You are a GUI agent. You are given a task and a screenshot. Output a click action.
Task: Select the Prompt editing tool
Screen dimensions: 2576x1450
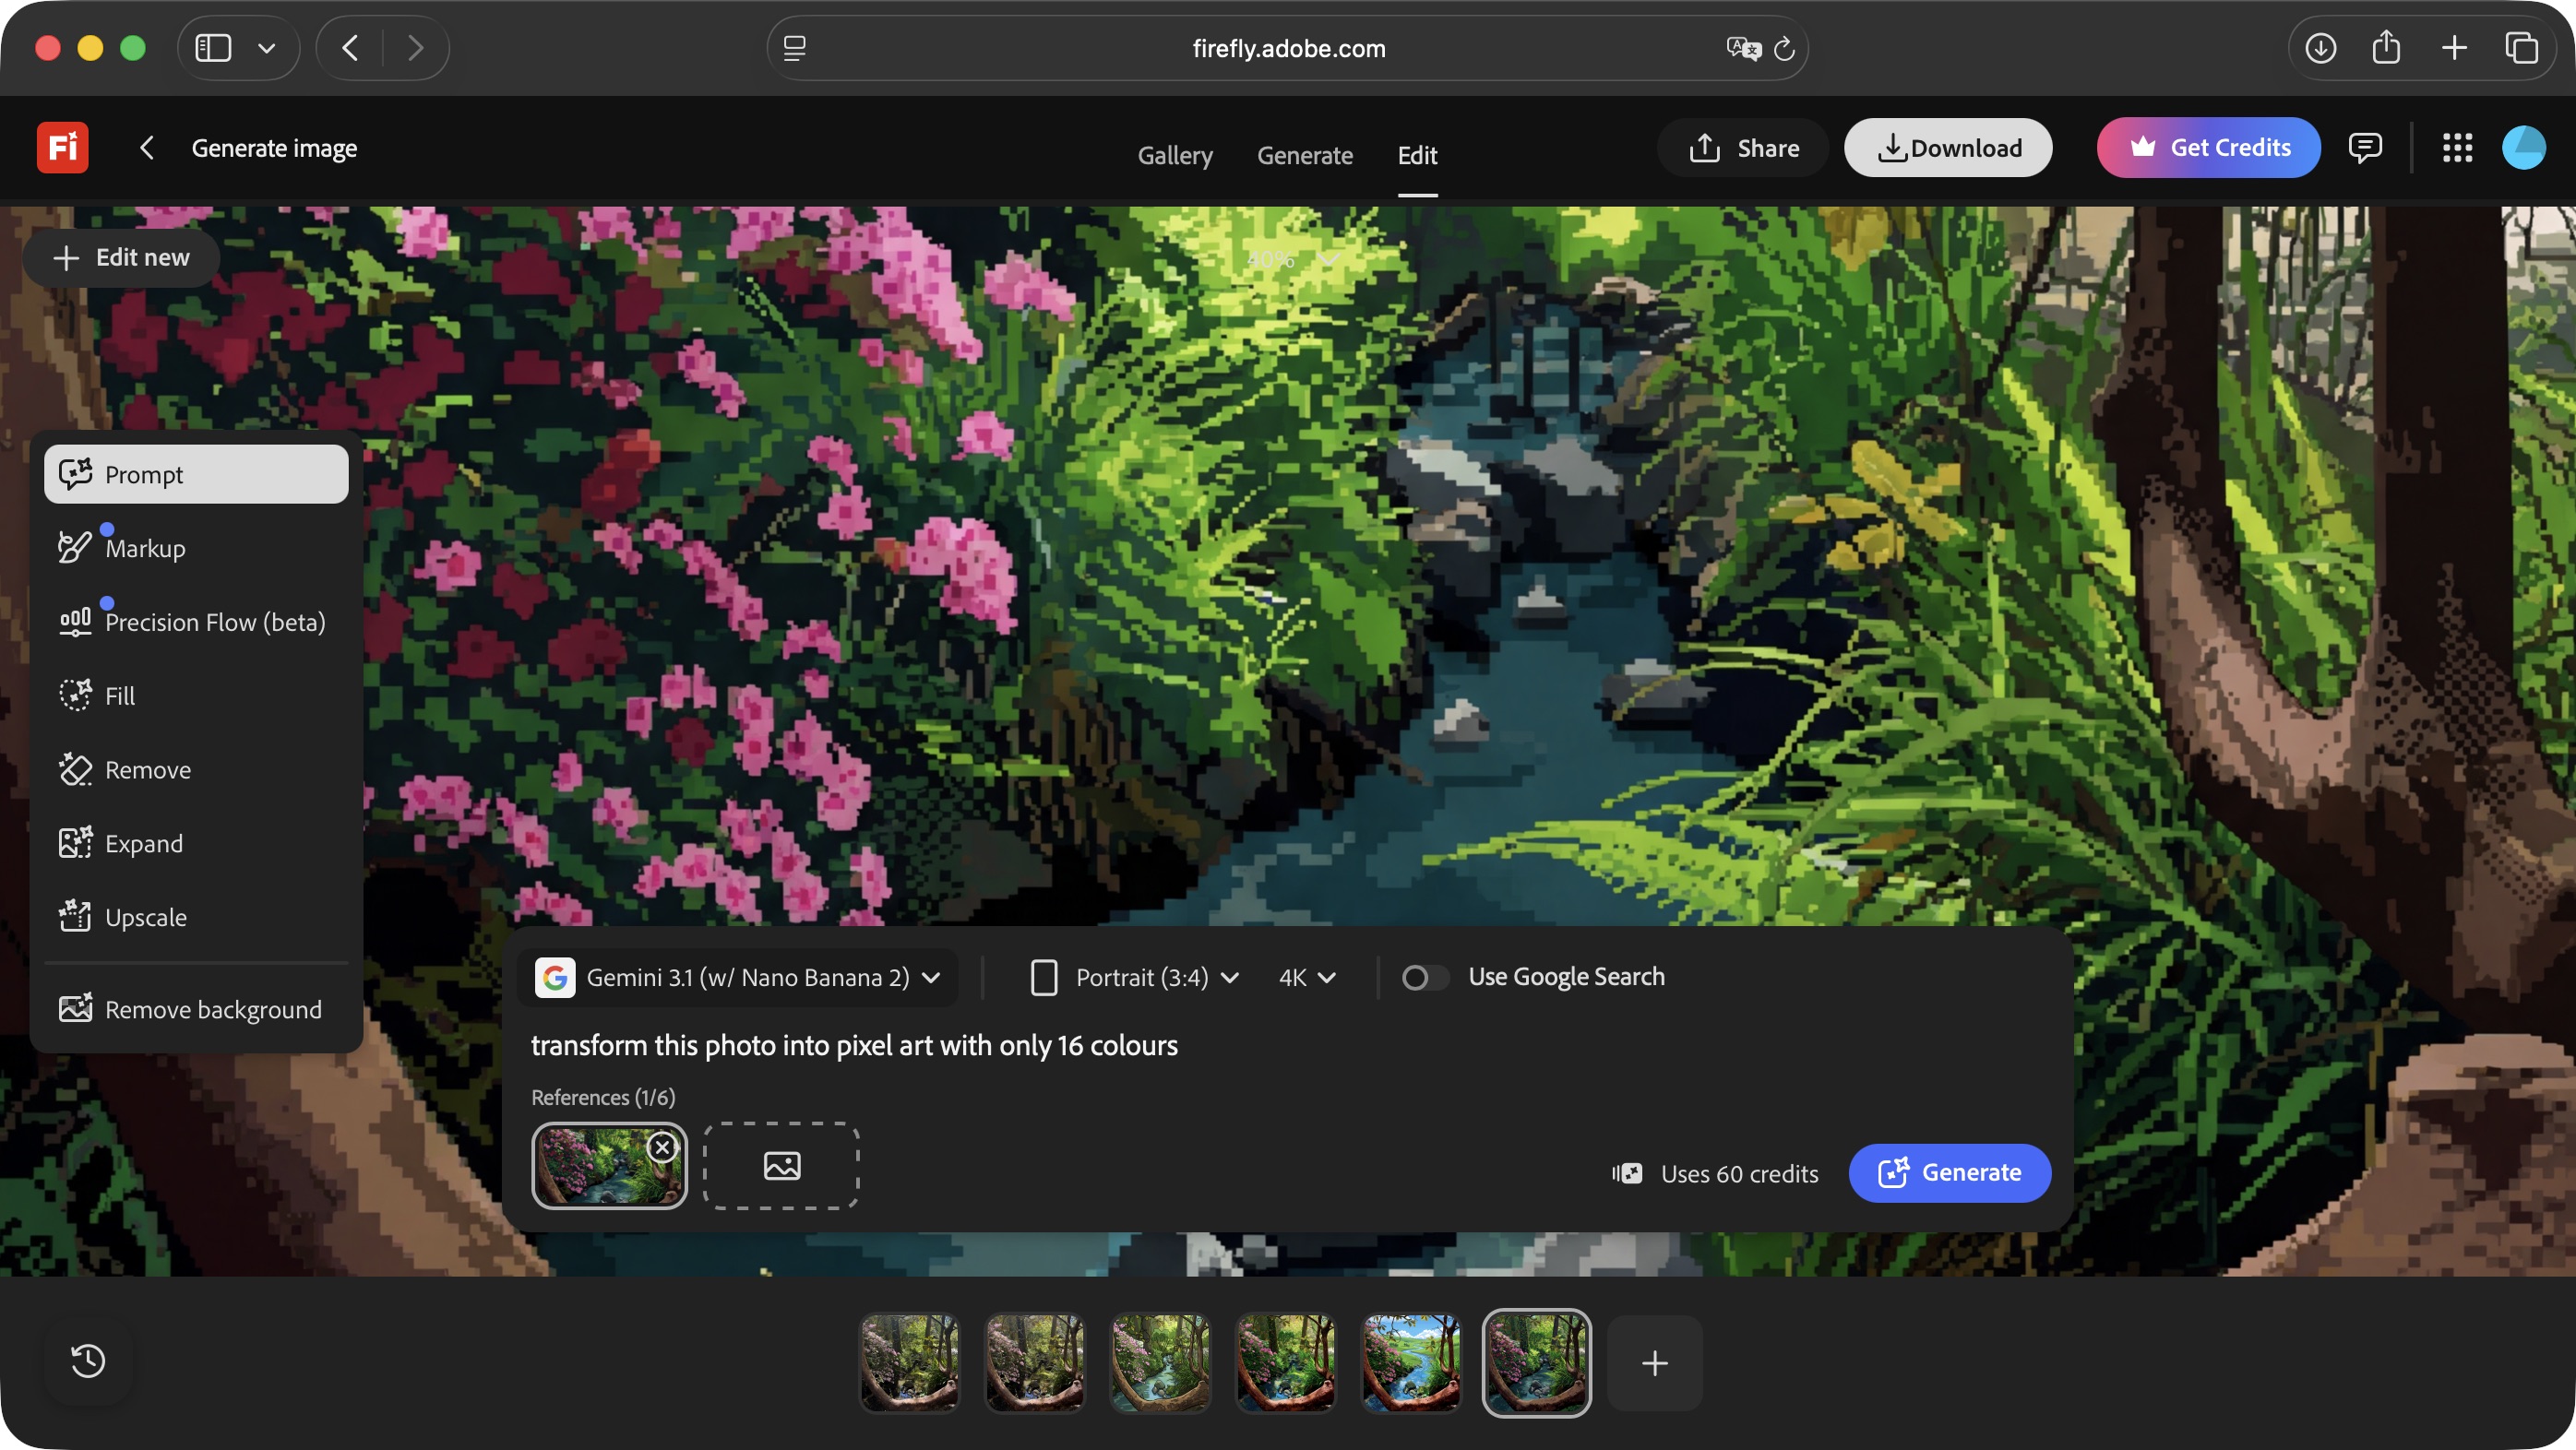click(x=196, y=474)
